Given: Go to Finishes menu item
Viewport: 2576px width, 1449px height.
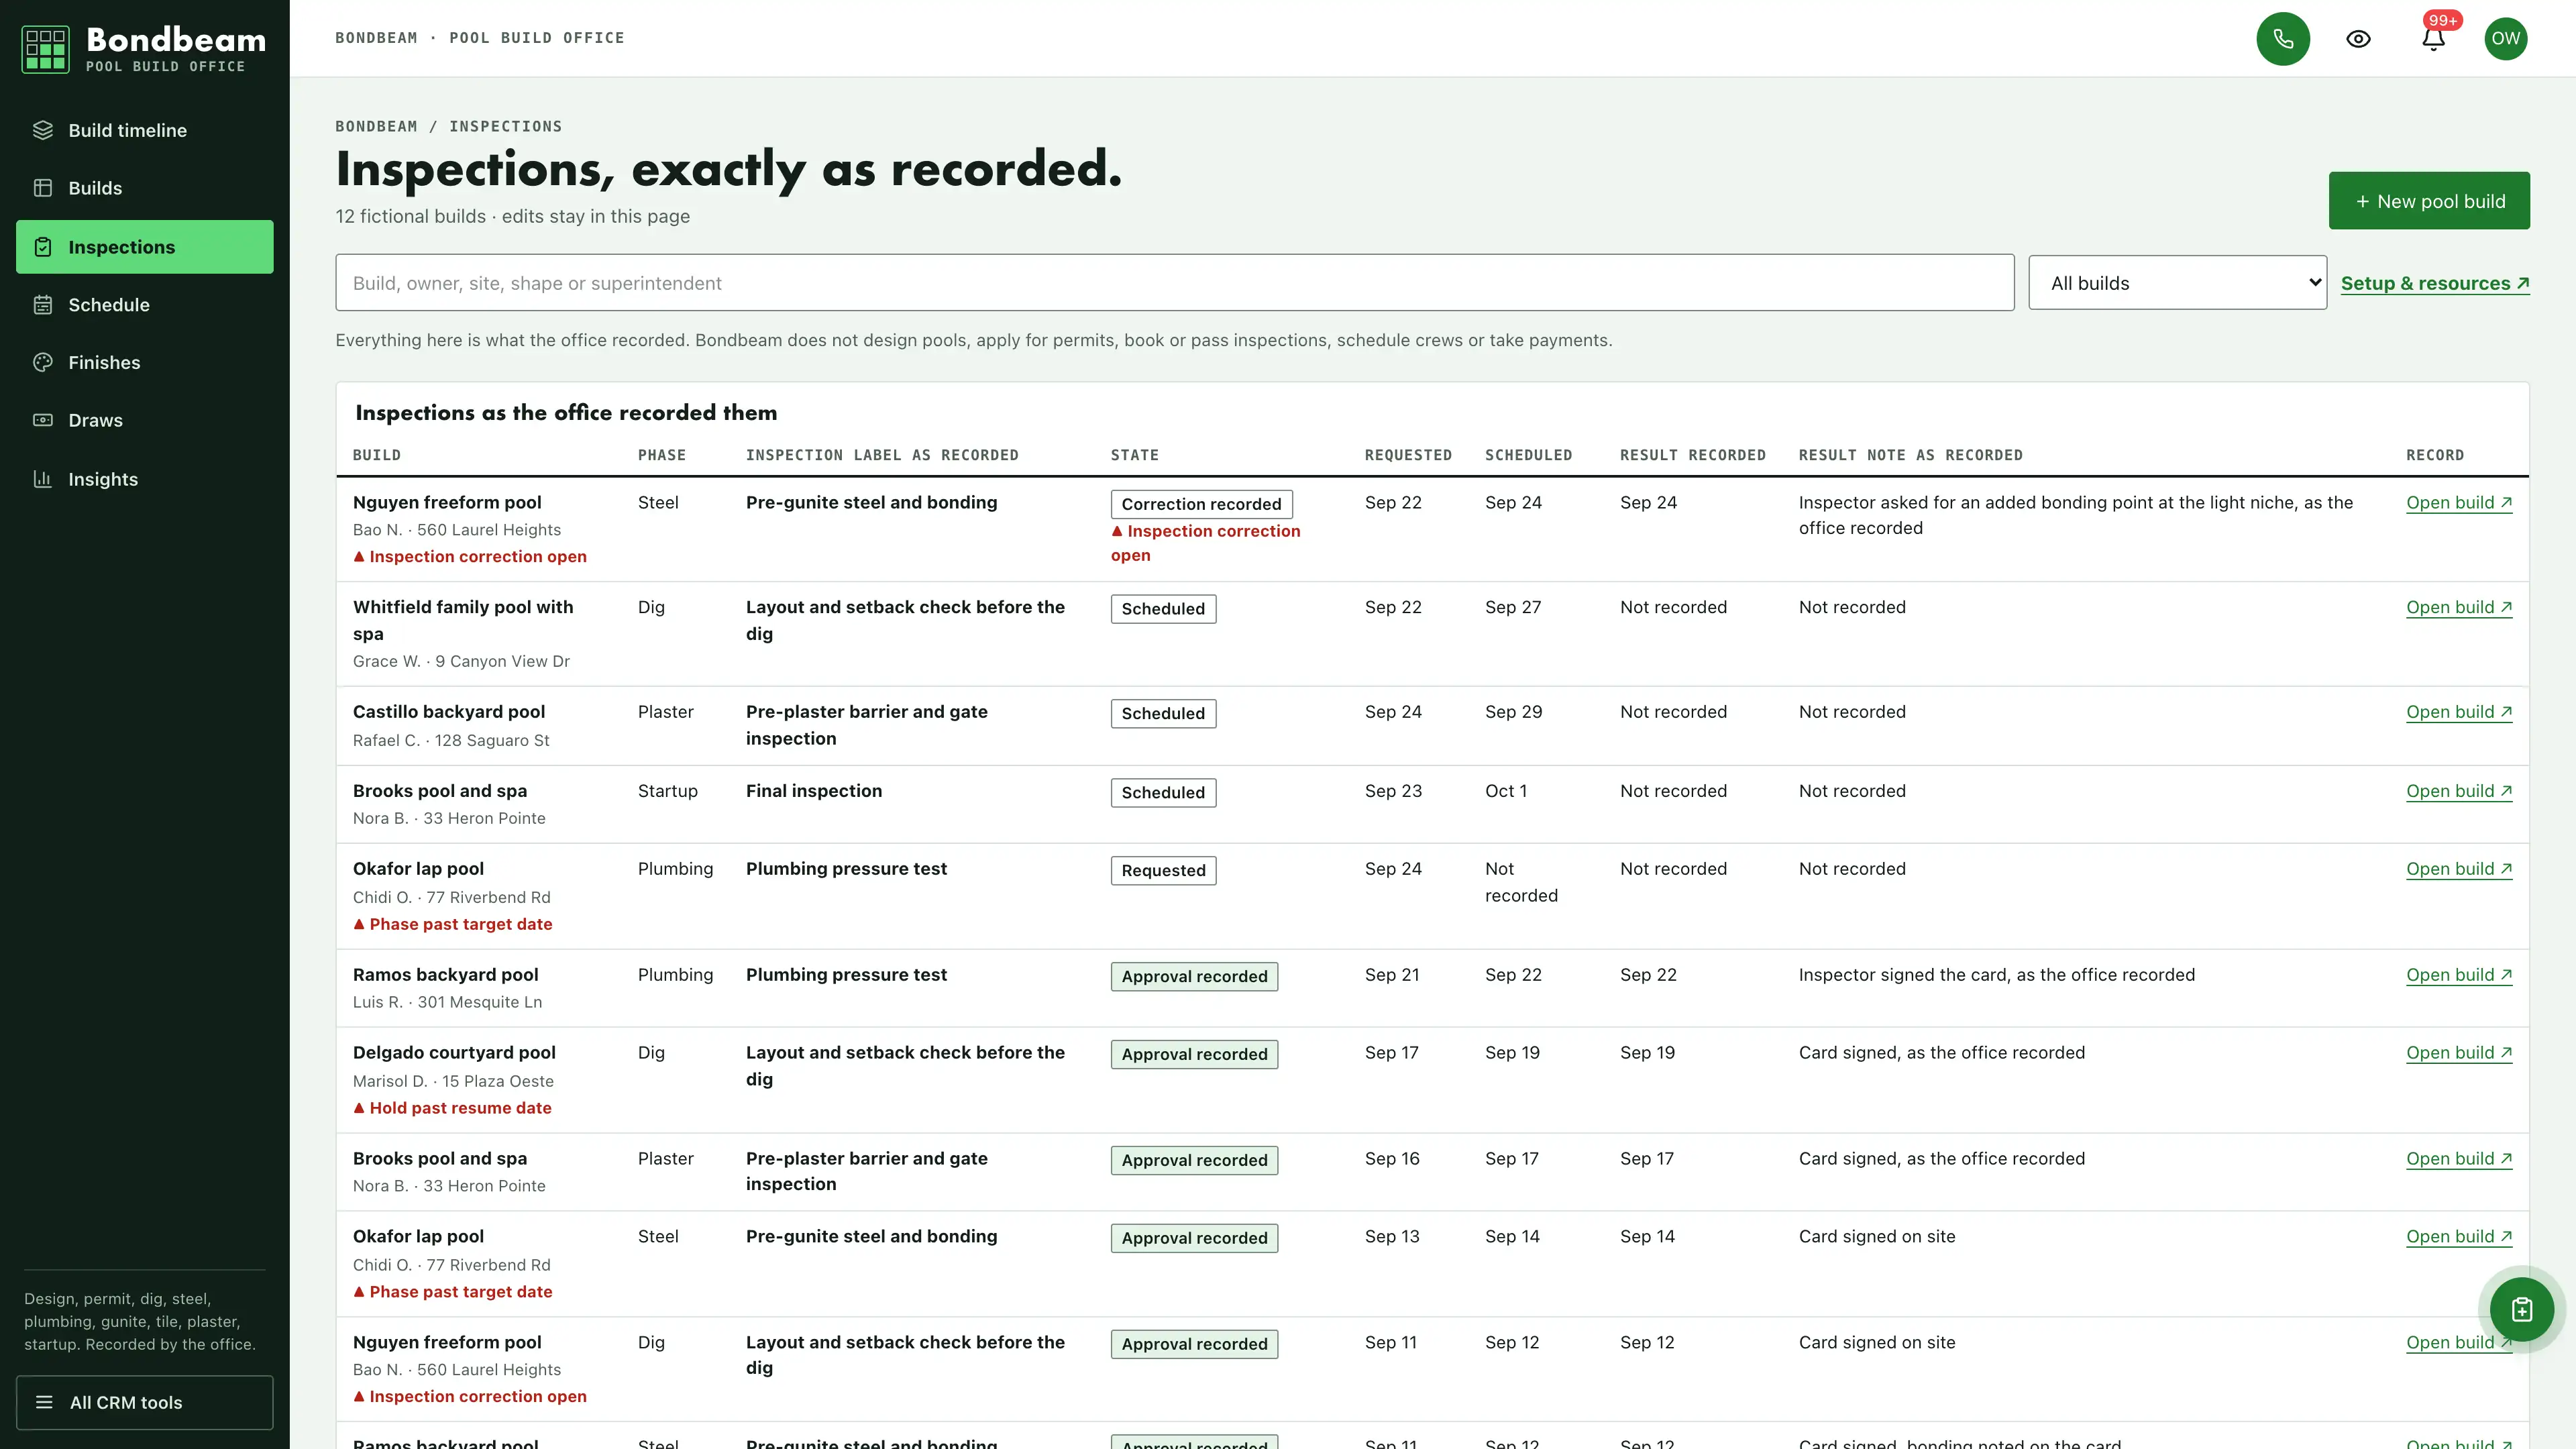Looking at the screenshot, I should [x=145, y=362].
